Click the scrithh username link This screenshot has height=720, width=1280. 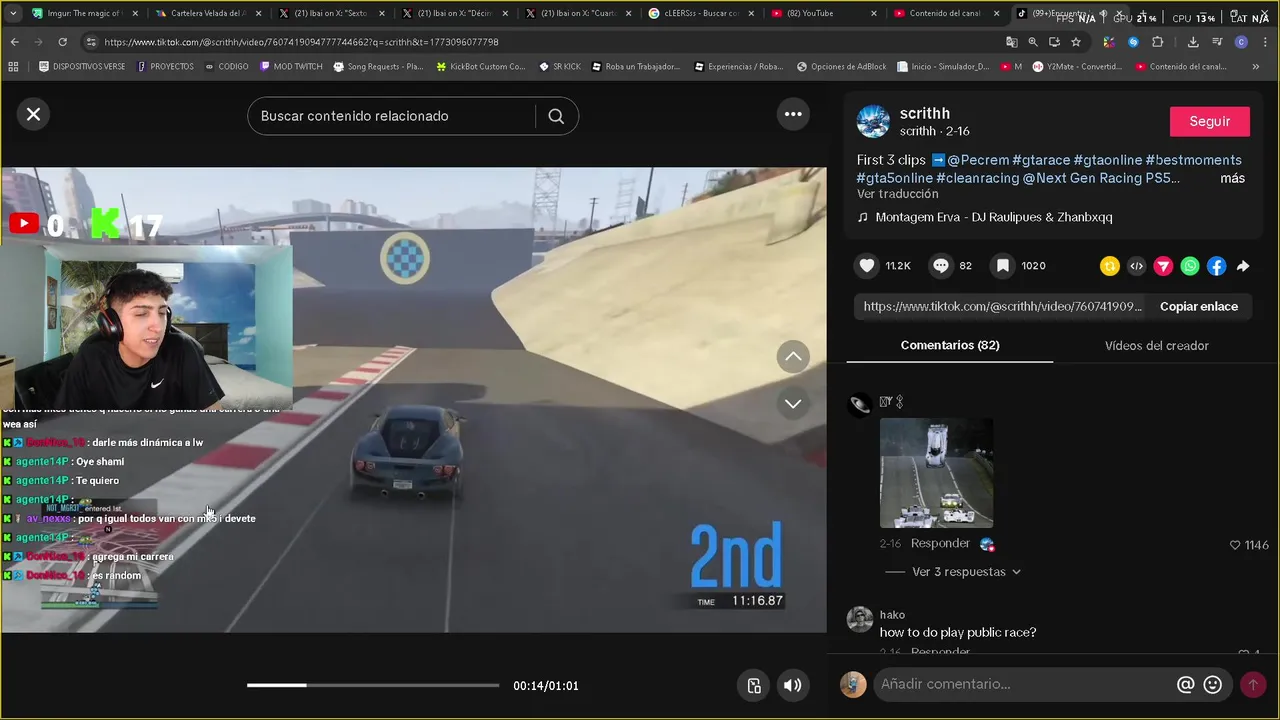925,113
